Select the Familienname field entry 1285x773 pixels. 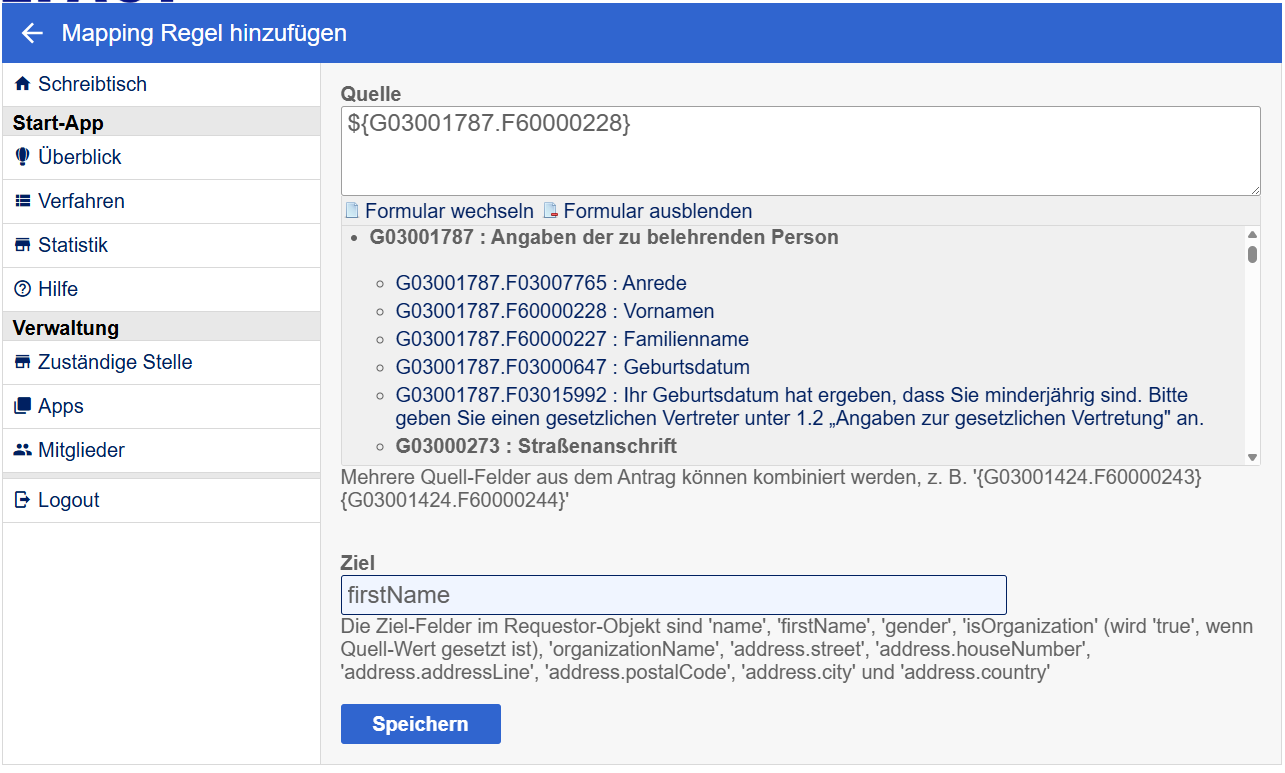(x=571, y=339)
